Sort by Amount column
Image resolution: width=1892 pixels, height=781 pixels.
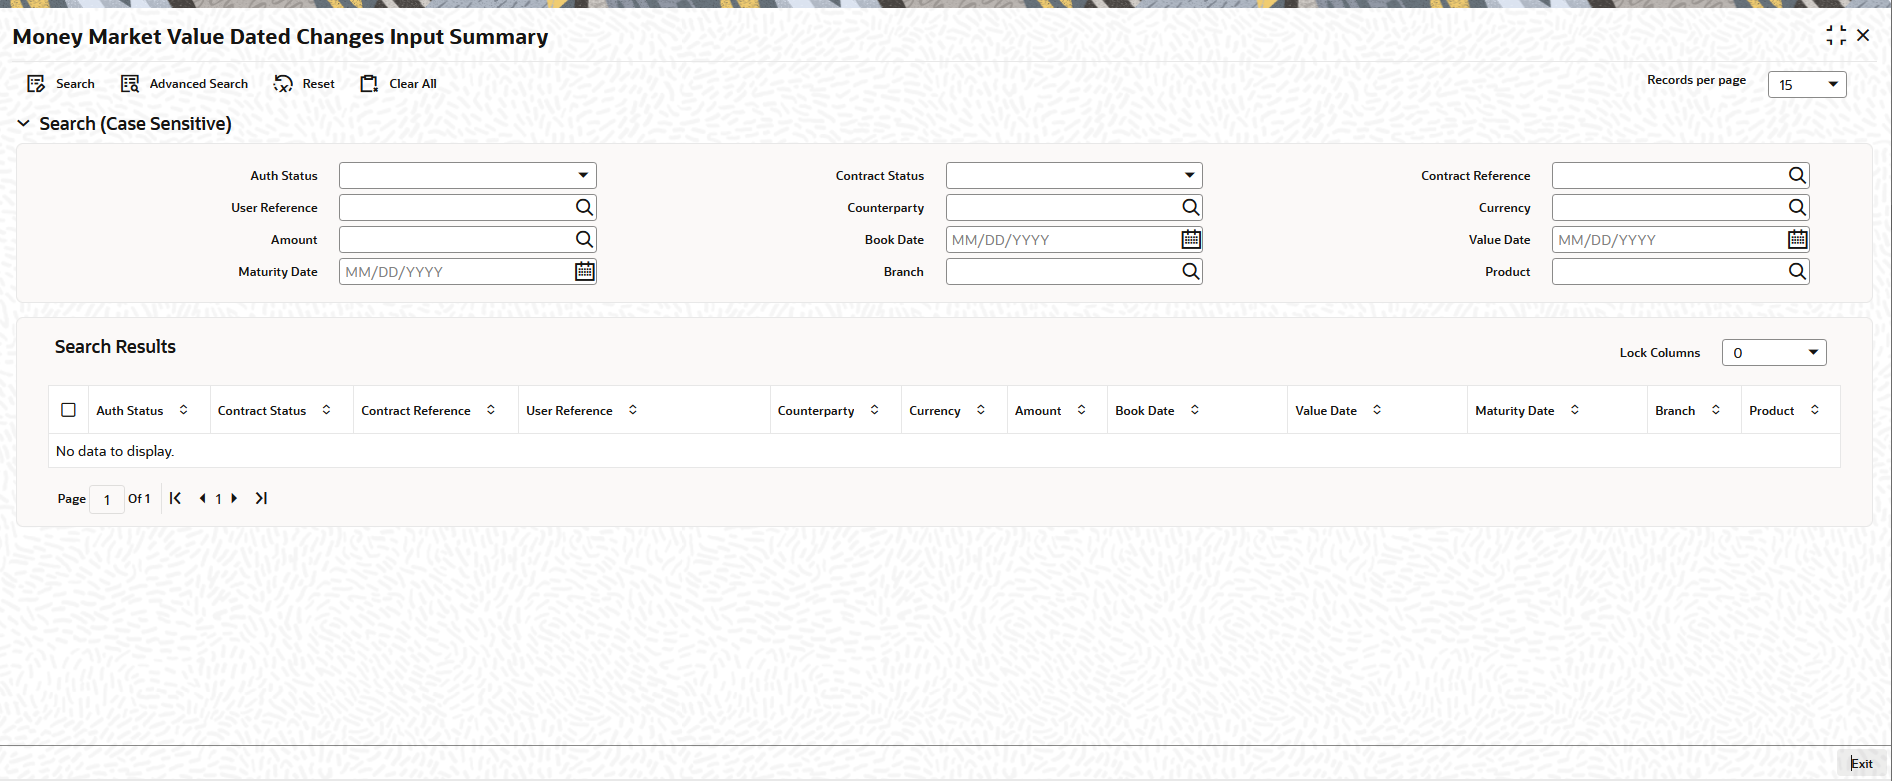click(1082, 410)
